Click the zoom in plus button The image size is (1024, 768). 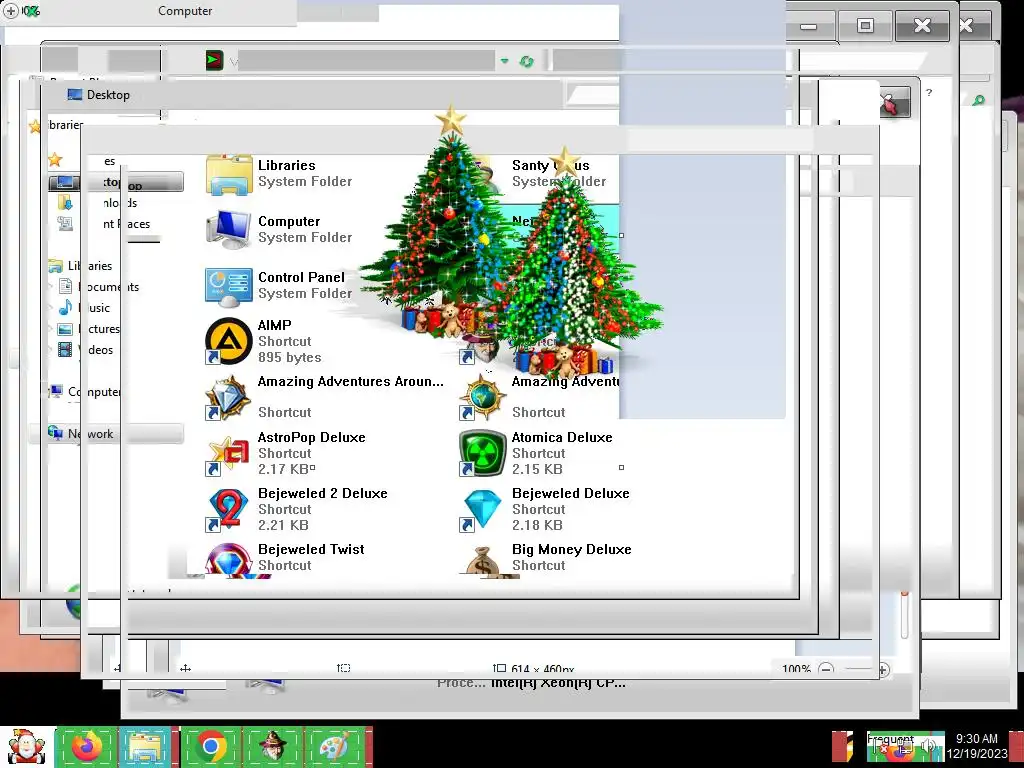pos(882,669)
